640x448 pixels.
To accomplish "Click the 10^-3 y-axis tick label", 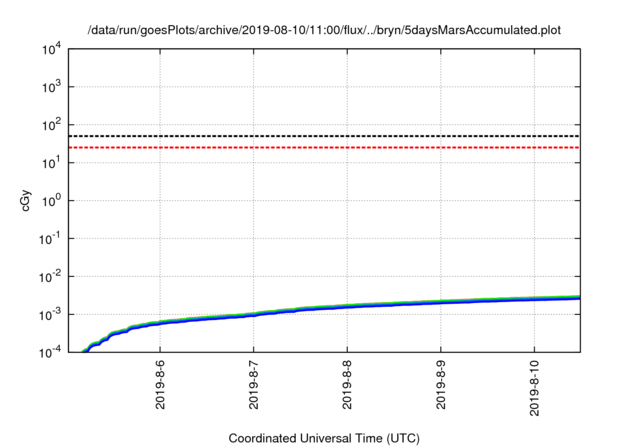I will [50, 315].
